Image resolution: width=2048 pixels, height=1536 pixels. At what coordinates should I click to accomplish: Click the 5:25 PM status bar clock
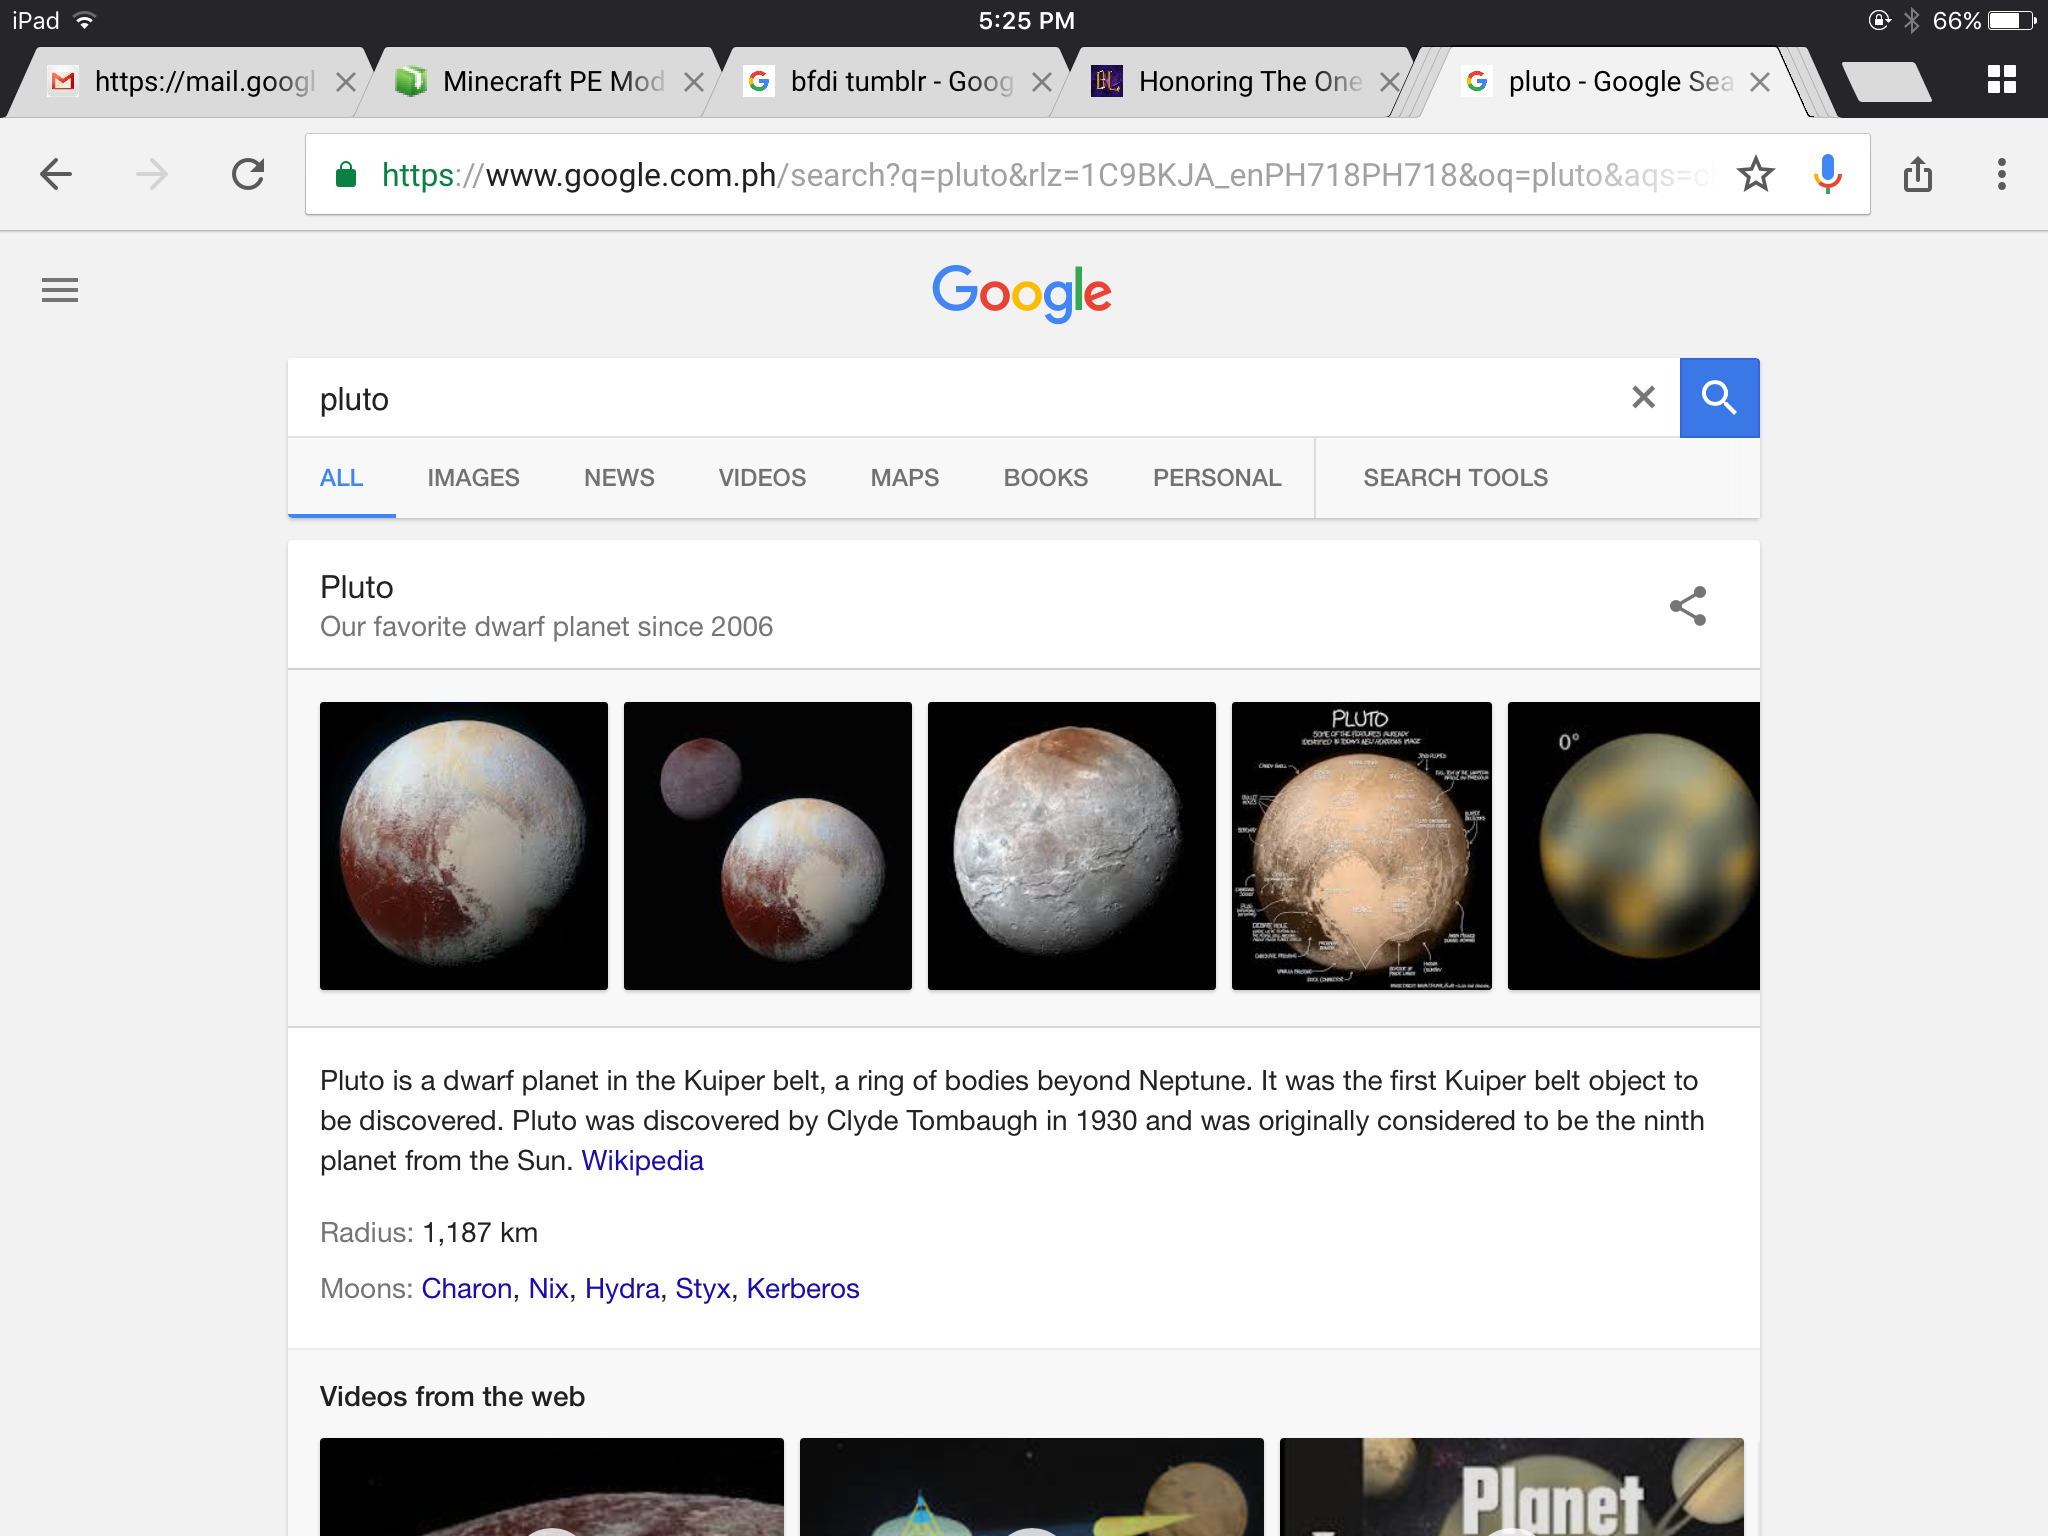click(x=1026, y=21)
